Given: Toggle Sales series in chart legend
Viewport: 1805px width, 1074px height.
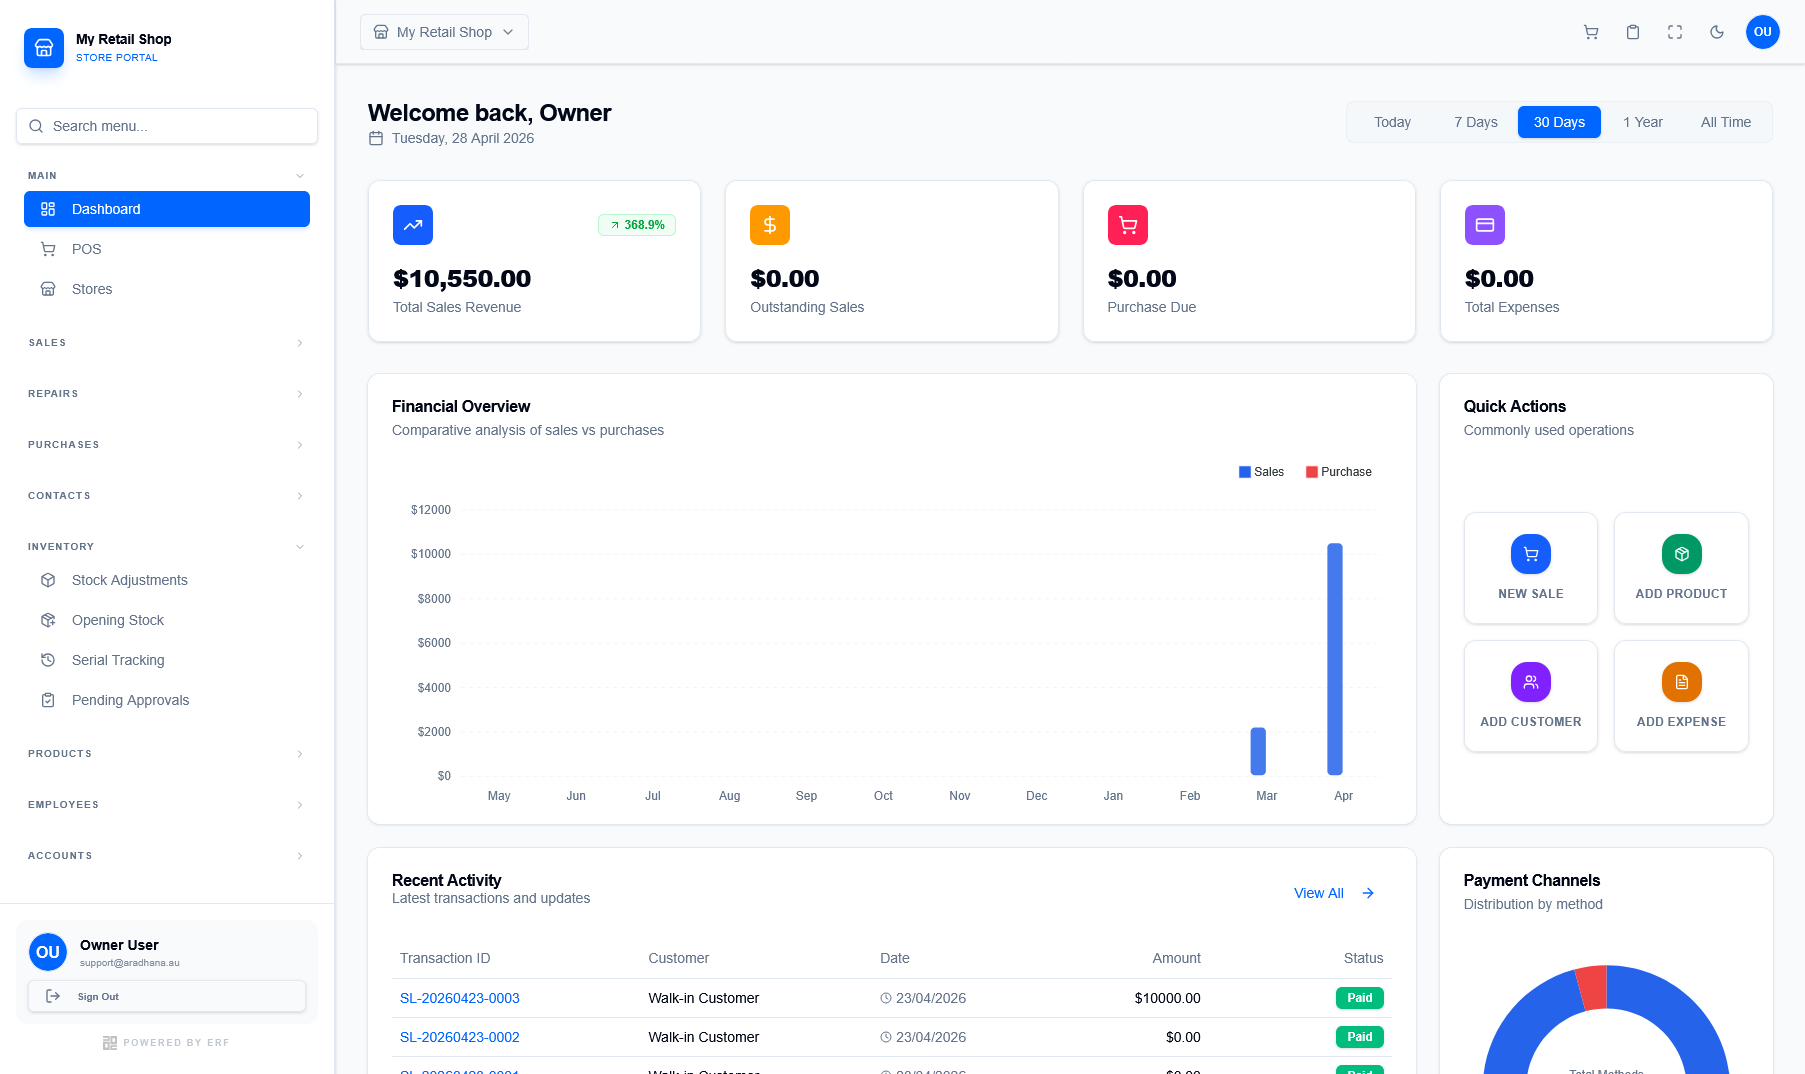Looking at the screenshot, I should tap(1261, 472).
